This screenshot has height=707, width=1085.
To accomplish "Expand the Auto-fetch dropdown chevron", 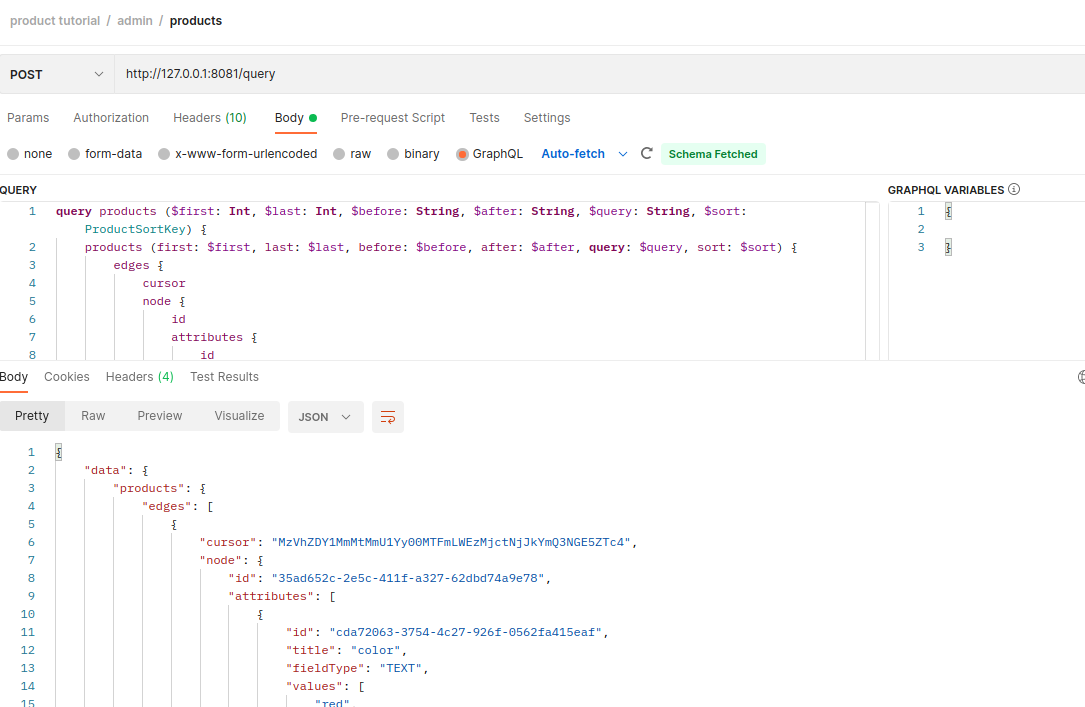I will coord(623,154).
